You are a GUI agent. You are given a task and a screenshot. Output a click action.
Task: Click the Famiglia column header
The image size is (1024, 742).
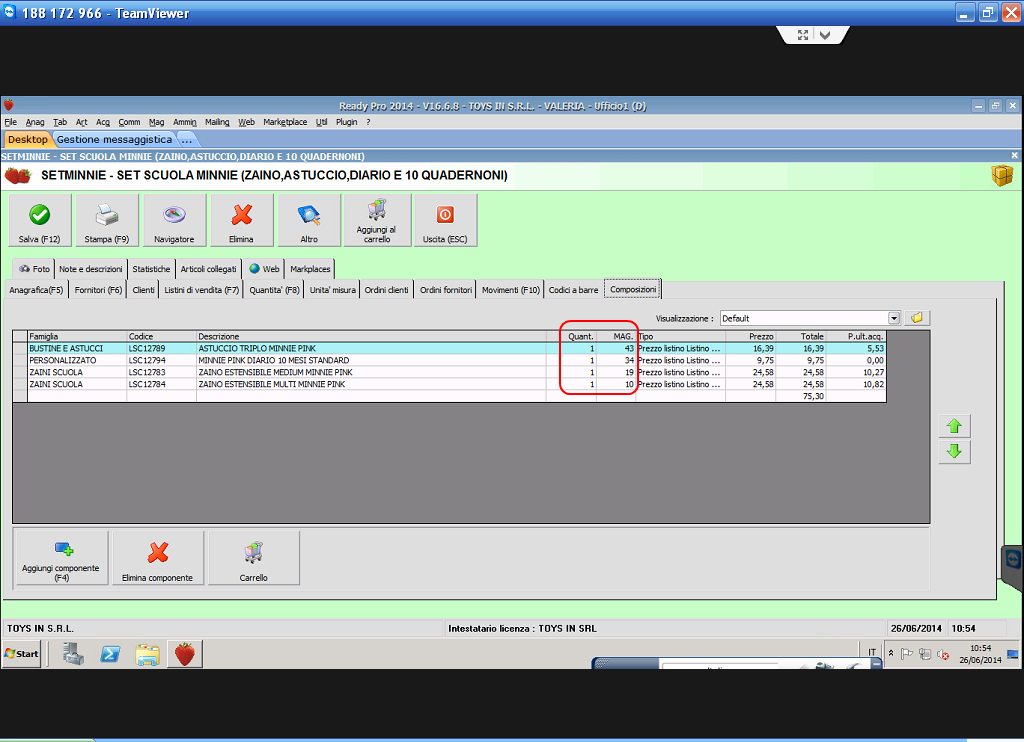[76, 336]
